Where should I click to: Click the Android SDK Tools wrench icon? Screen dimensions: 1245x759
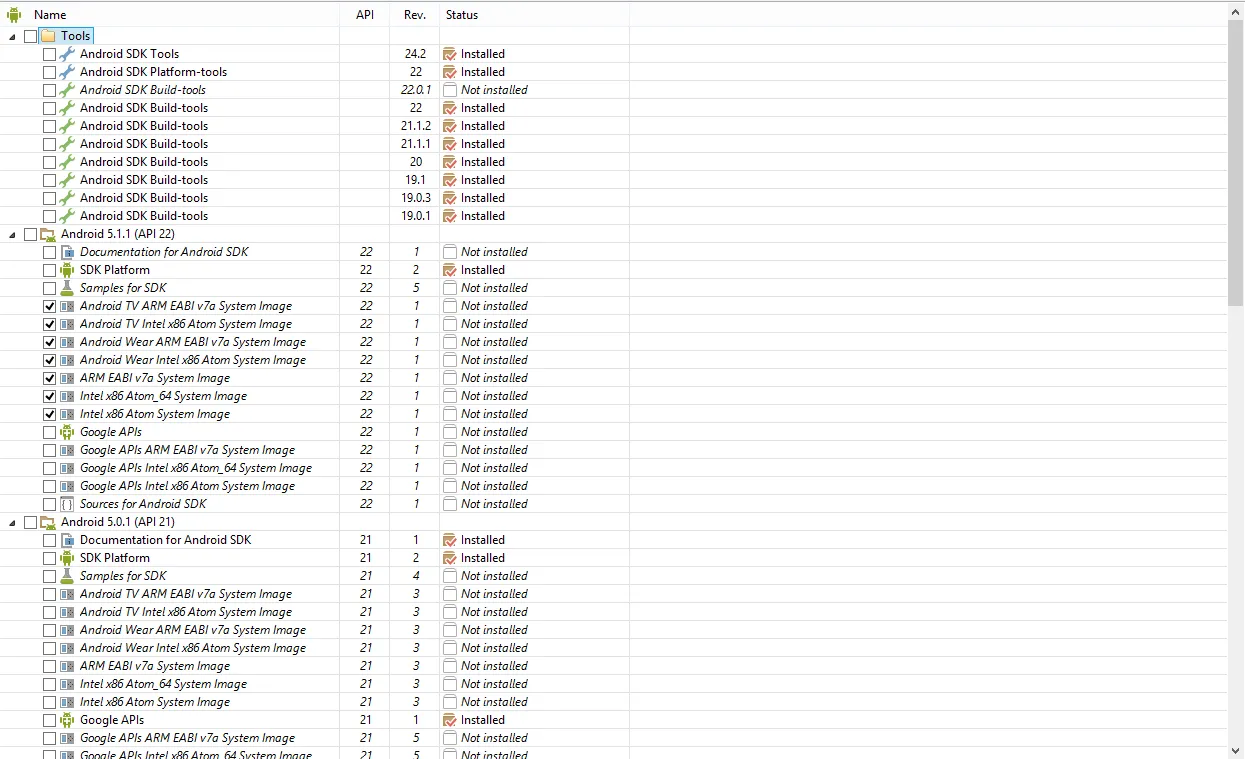[67, 54]
